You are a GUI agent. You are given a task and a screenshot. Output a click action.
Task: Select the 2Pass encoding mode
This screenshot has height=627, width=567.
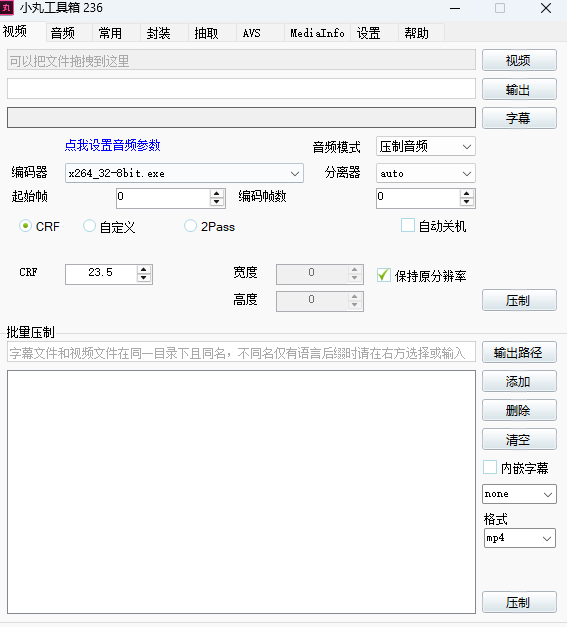pos(190,226)
